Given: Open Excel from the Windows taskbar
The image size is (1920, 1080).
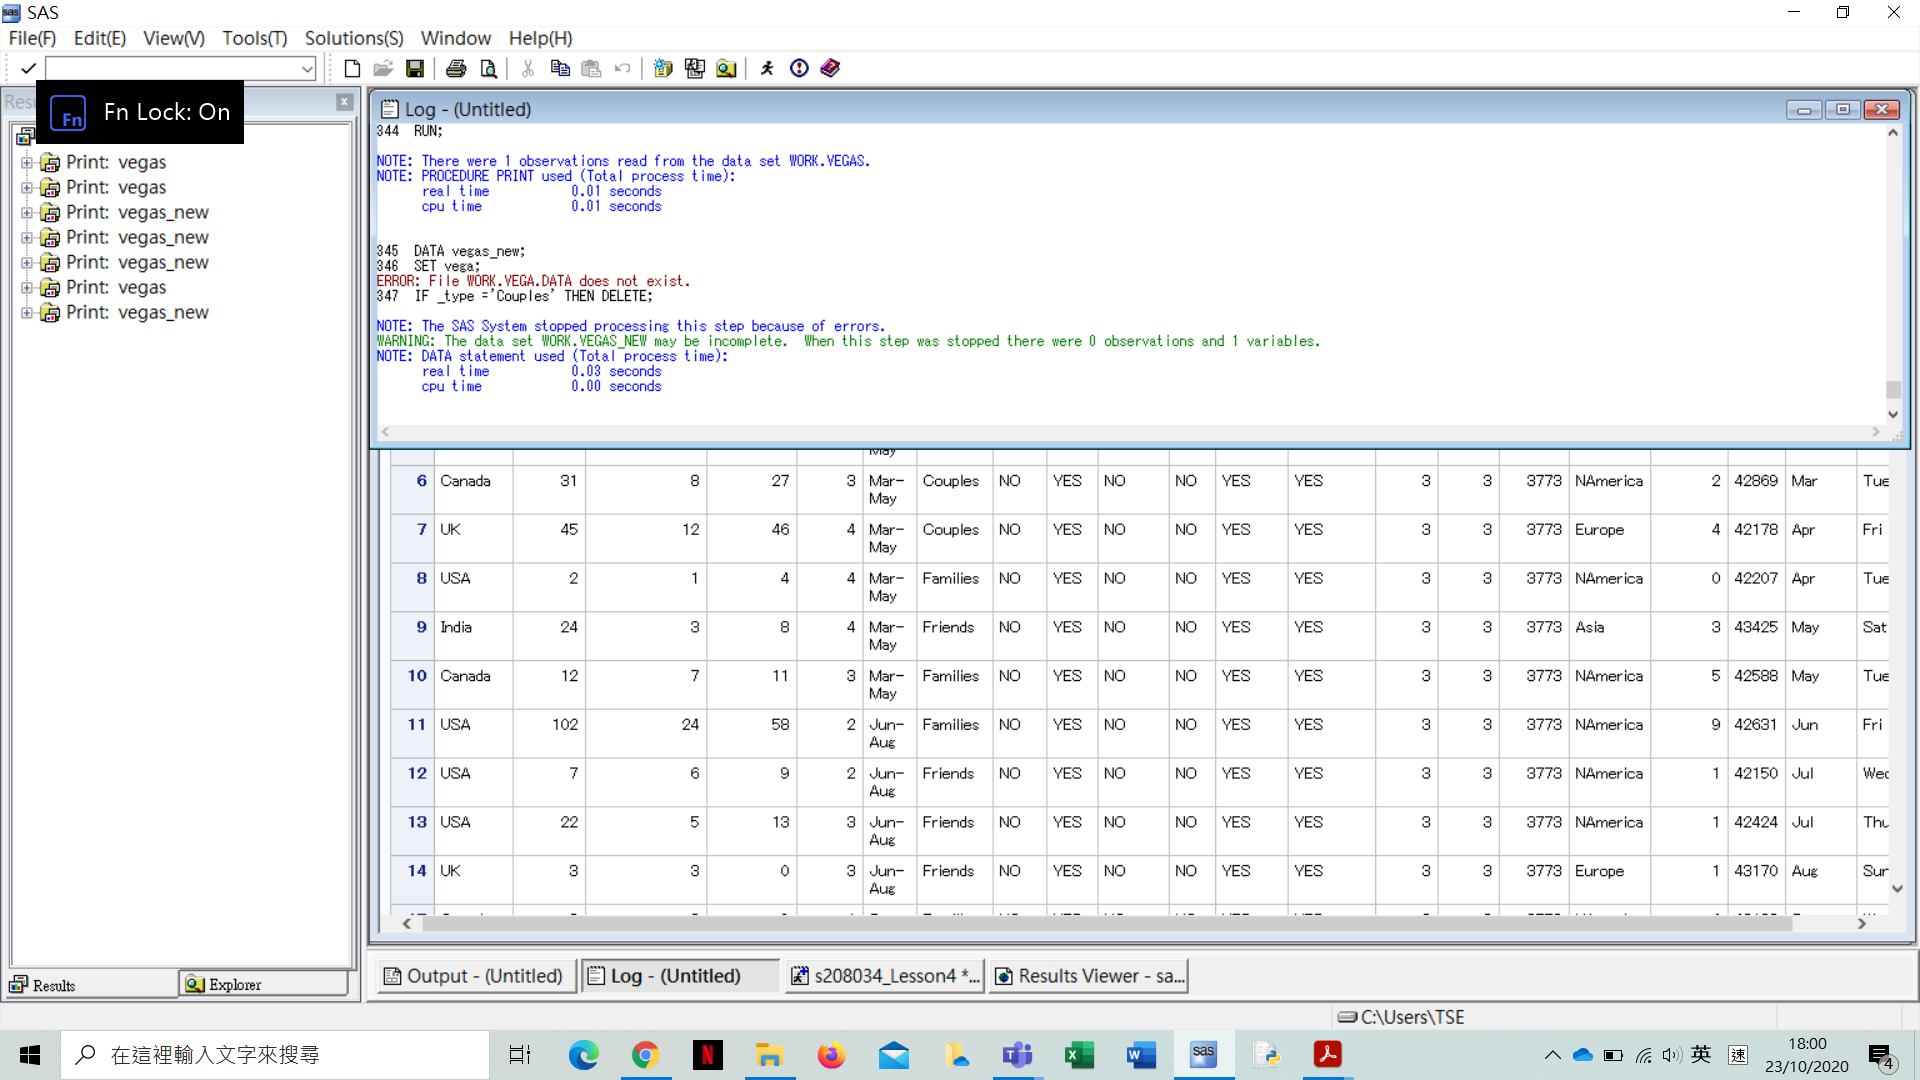Looking at the screenshot, I should click(x=1078, y=1055).
